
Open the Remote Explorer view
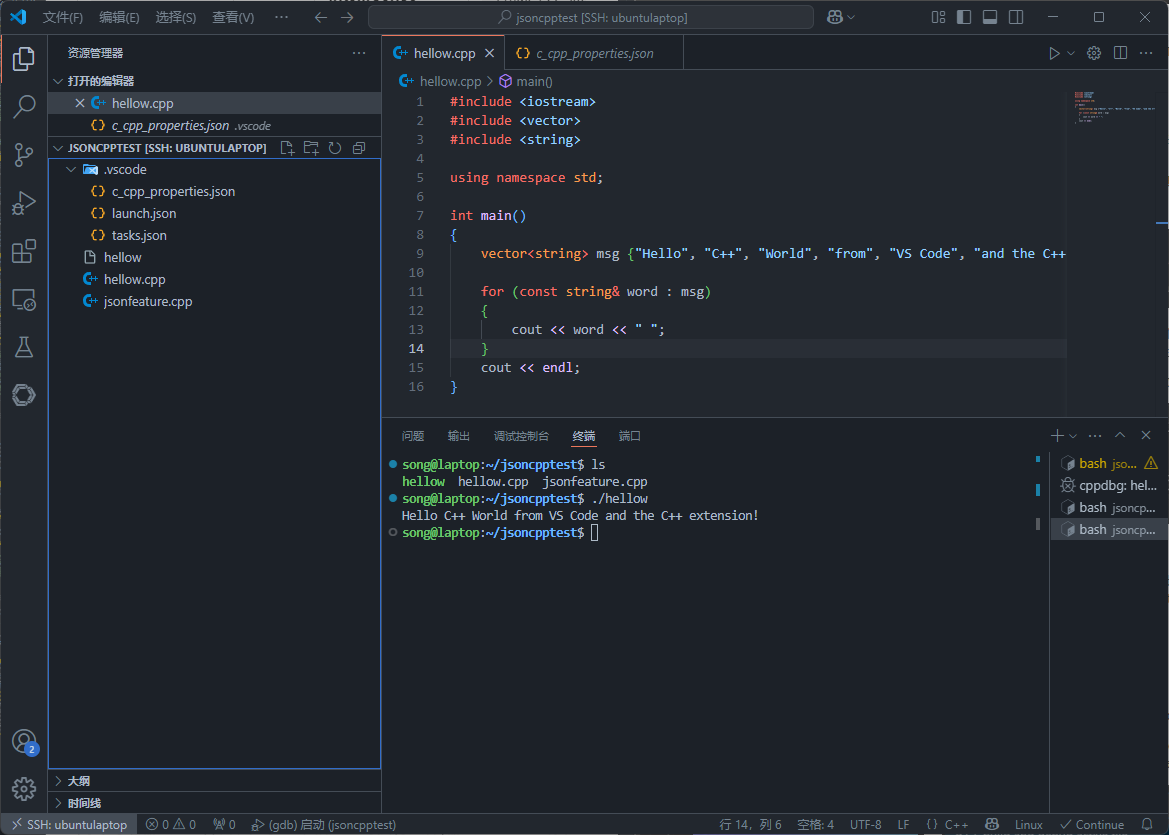(x=24, y=299)
